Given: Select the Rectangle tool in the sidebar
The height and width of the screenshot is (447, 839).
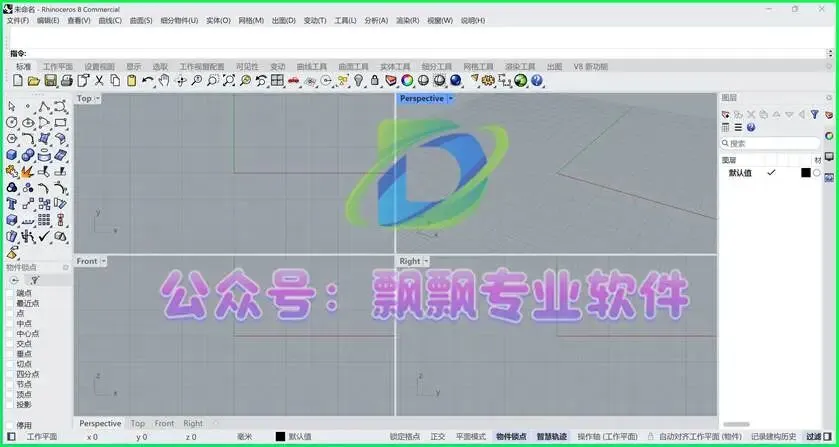Looking at the screenshot, I should (60, 123).
